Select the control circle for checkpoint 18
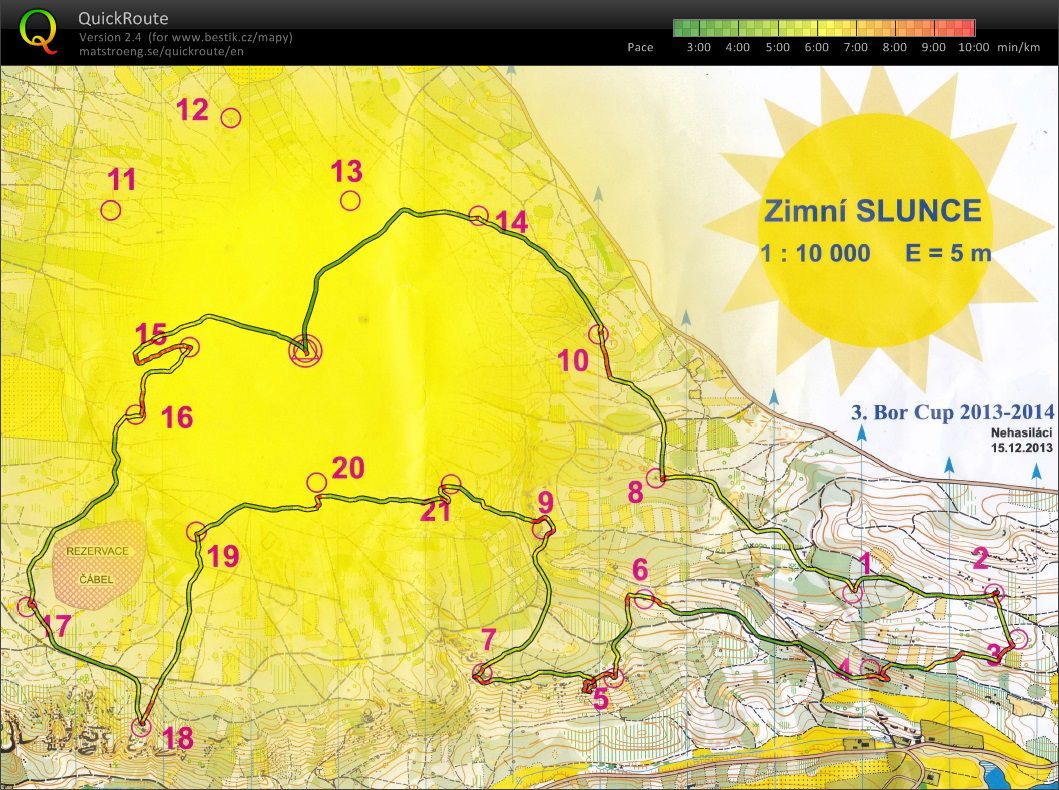Viewport: 1059px width, 790px height. [x=140, y=727]
